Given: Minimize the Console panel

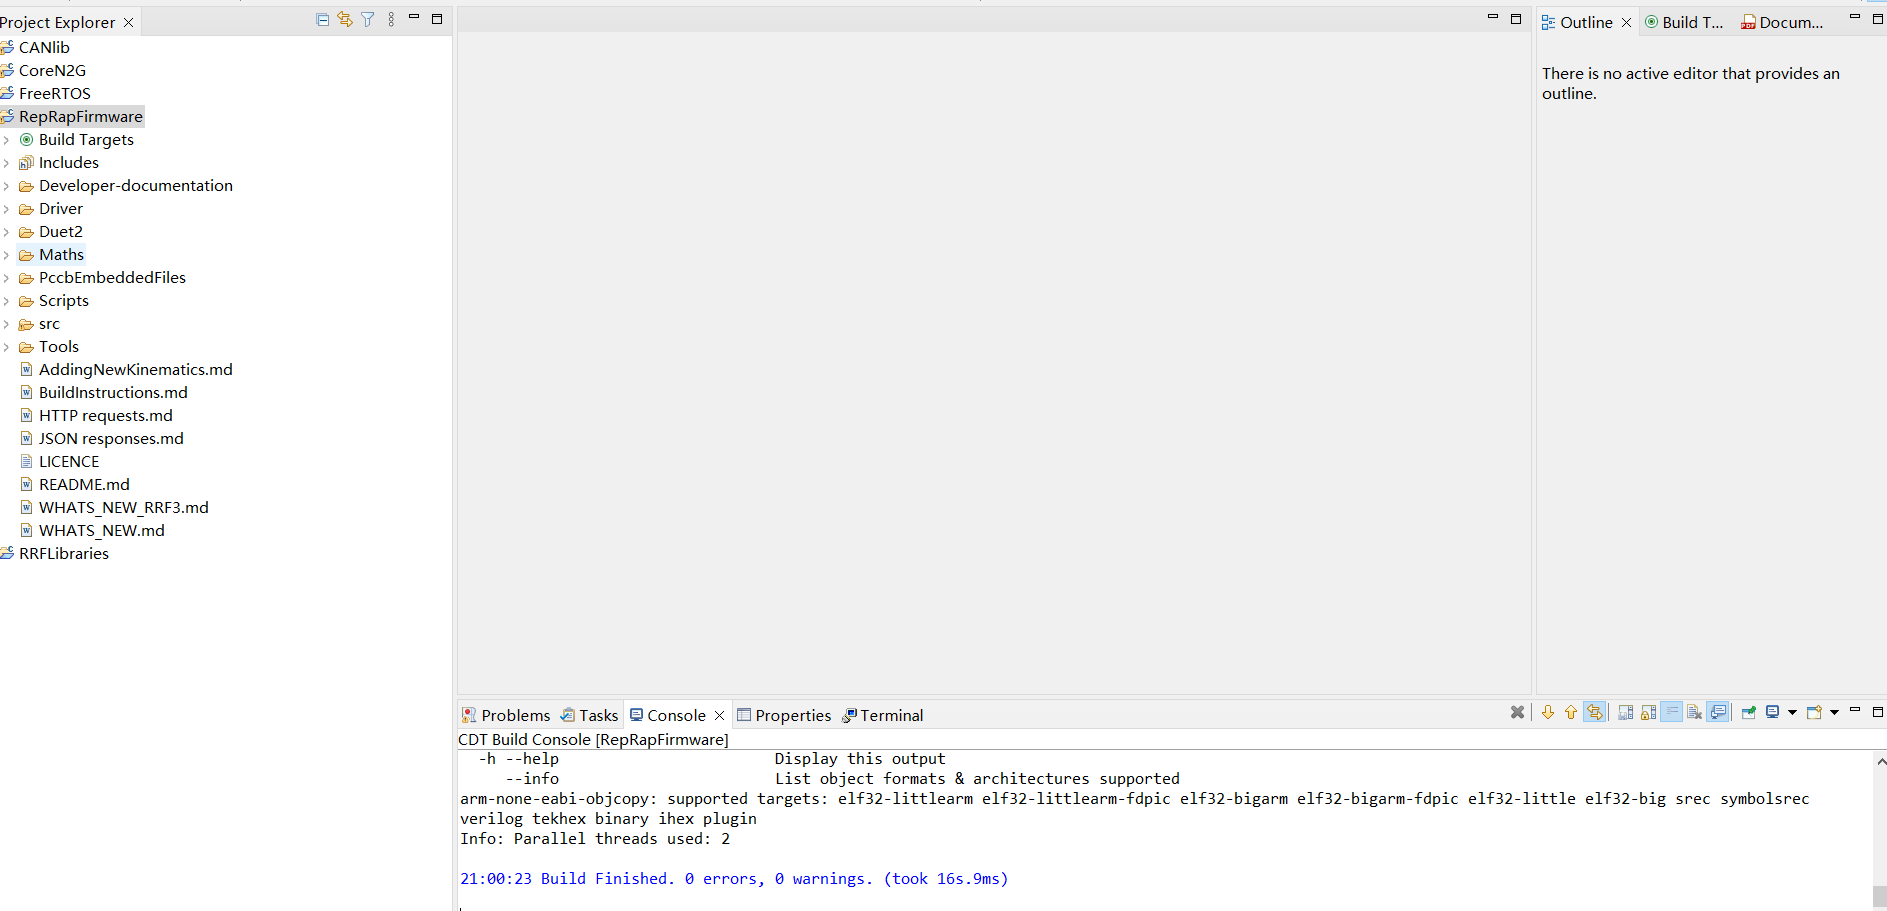Looking at the screenshot, I should (x=1855, y=709).
